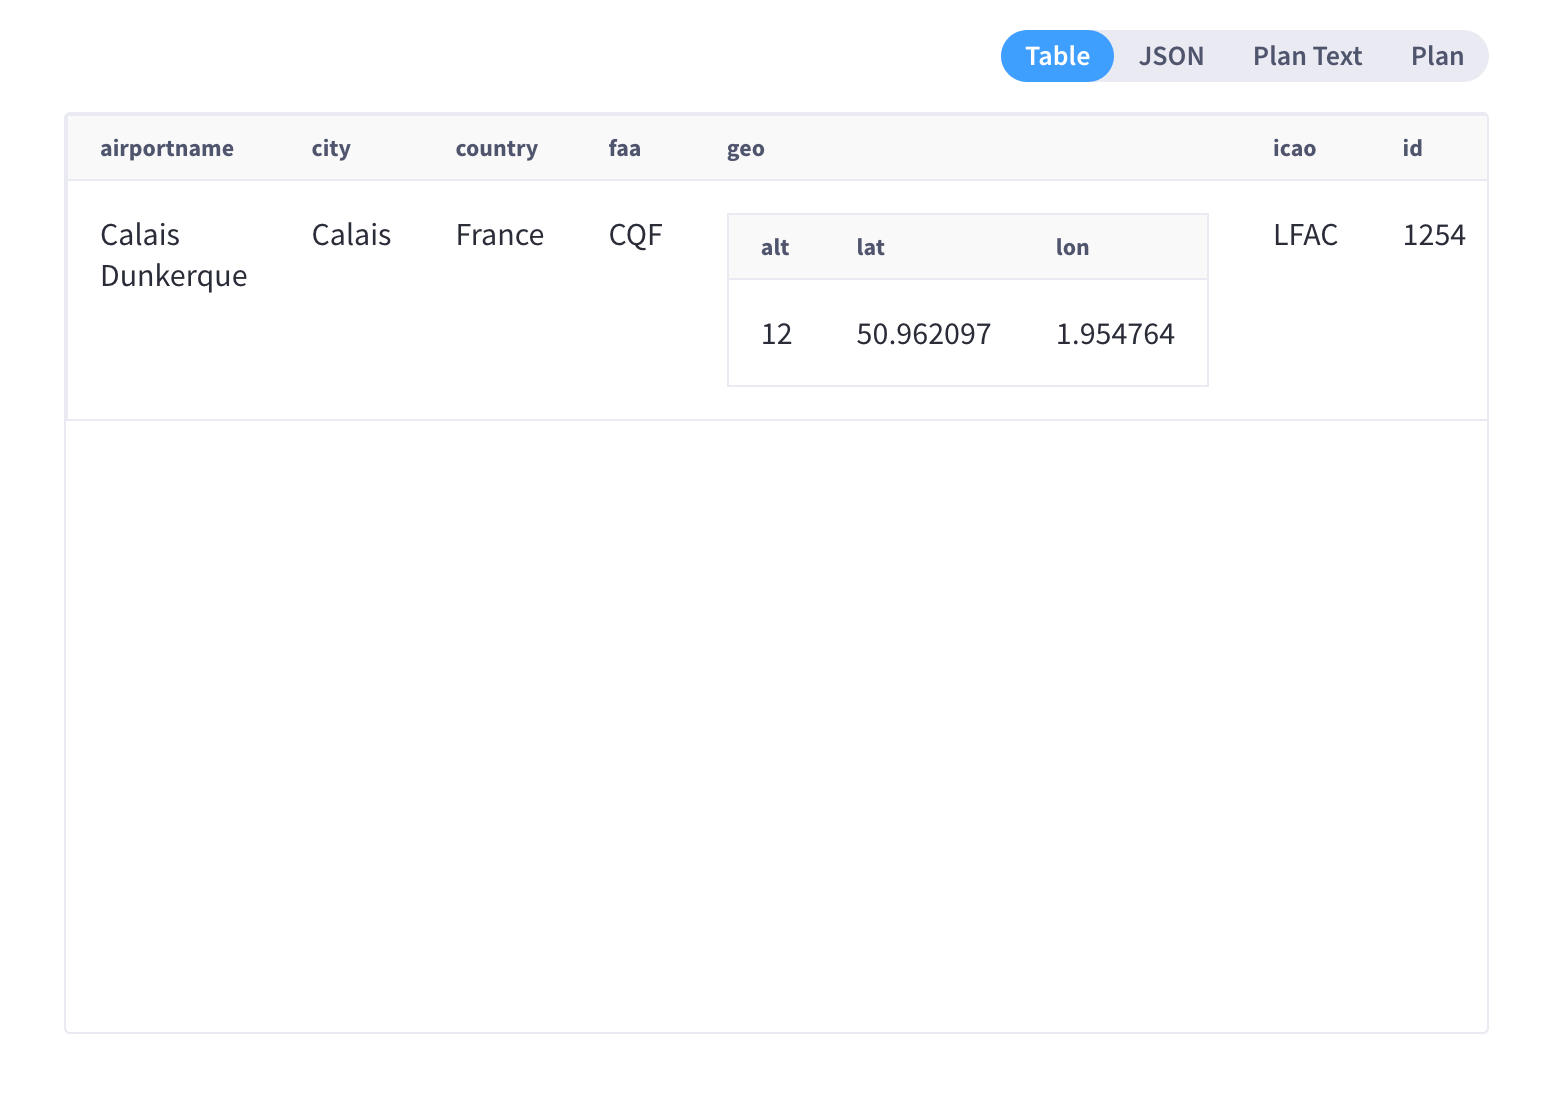Select the Plan tab
The image size is (1552, 1094).
pyautogui.click(x=1437, y=56)
